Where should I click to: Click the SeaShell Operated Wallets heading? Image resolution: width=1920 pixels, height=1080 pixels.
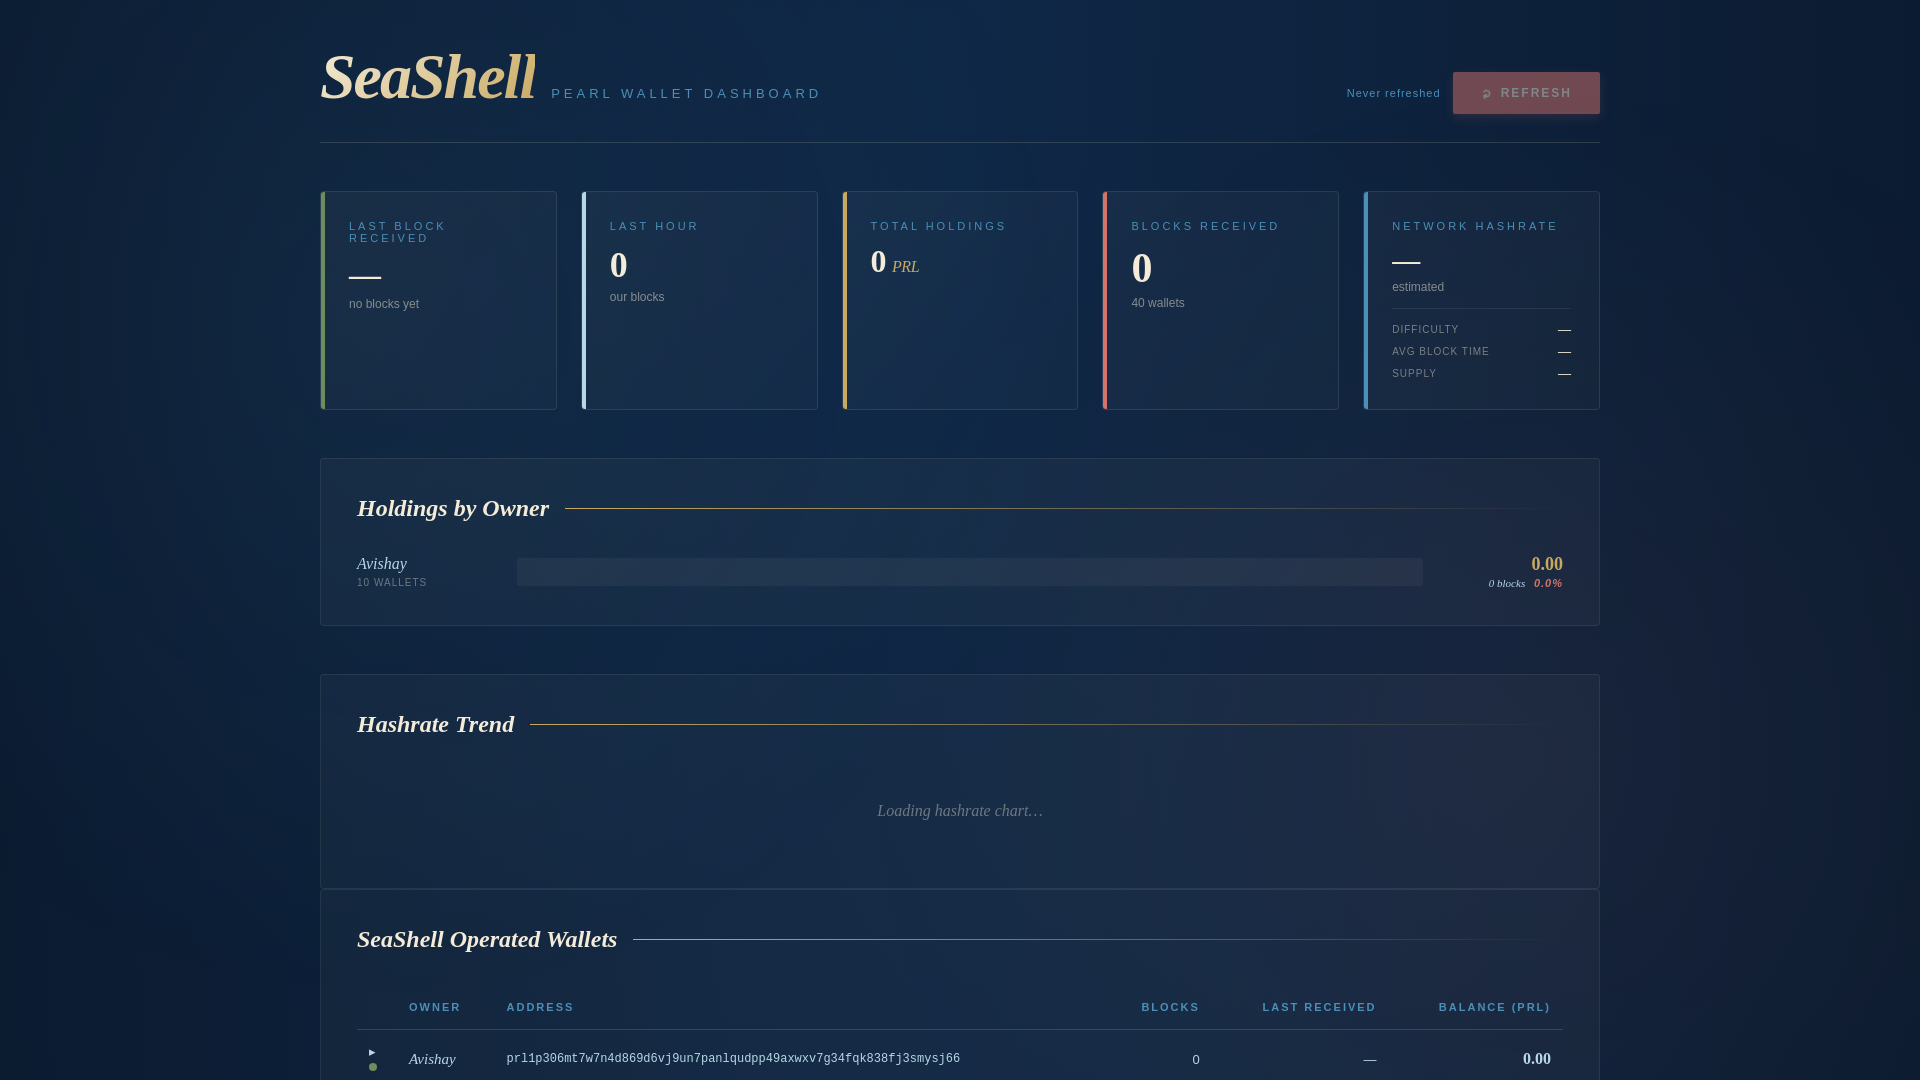click(x=487, y=939)
